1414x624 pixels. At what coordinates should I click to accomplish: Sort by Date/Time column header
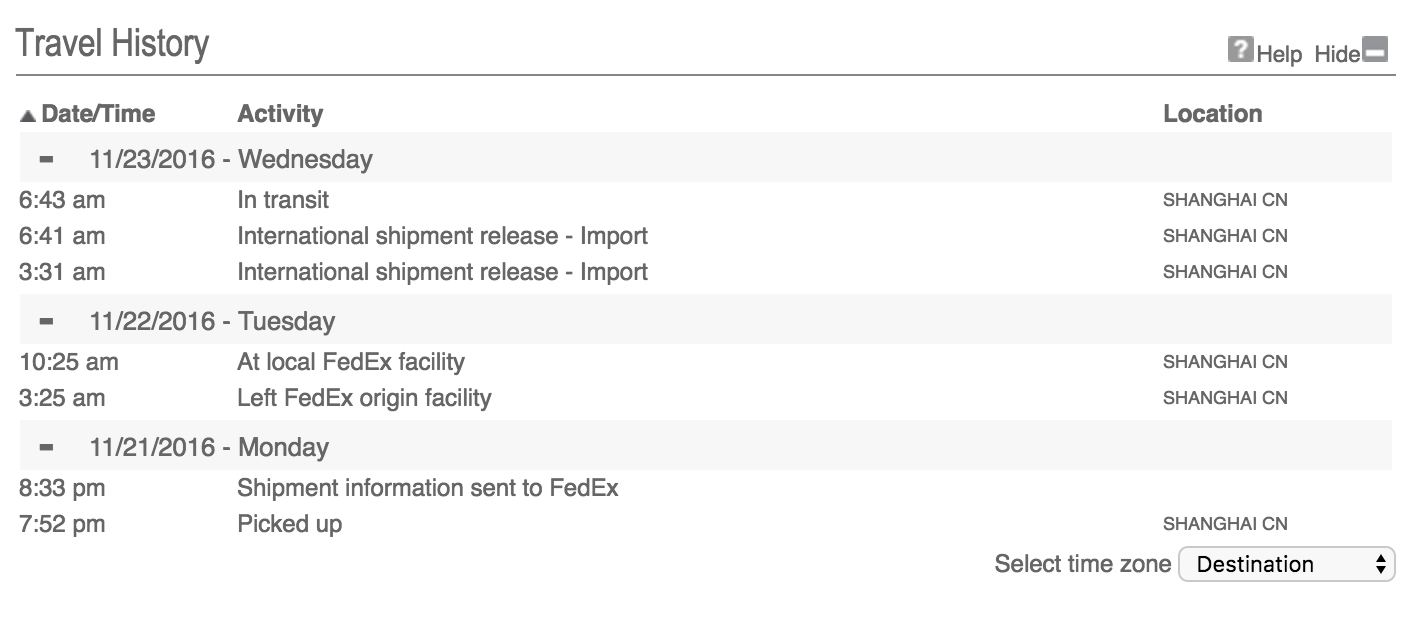98,114
